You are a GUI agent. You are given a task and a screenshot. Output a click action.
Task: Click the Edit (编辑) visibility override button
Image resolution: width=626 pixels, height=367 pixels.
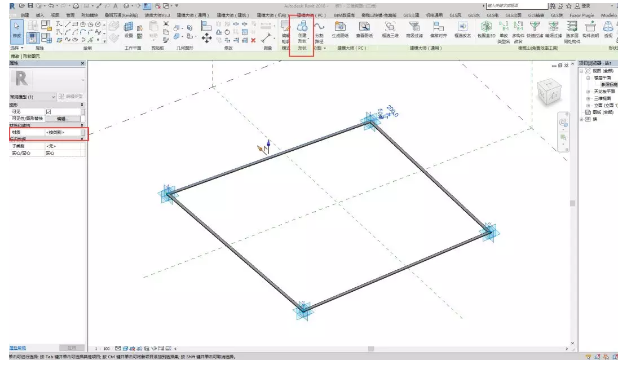(62, 119)
